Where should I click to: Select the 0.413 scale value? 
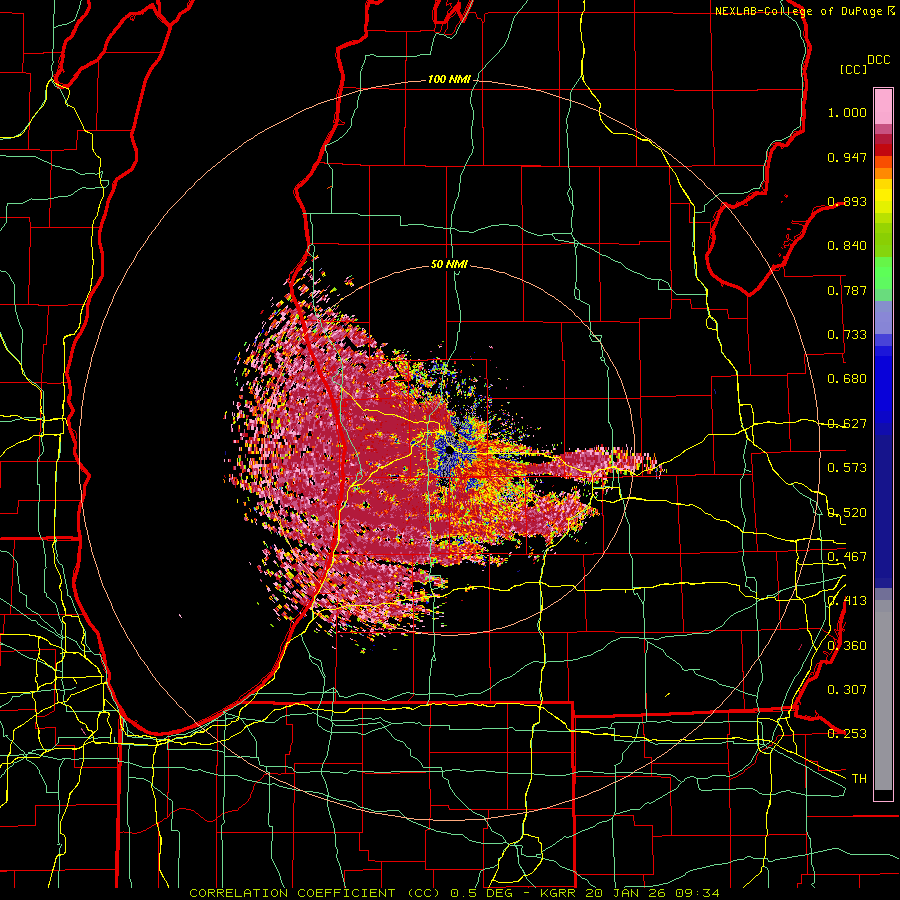click(847, 601)
